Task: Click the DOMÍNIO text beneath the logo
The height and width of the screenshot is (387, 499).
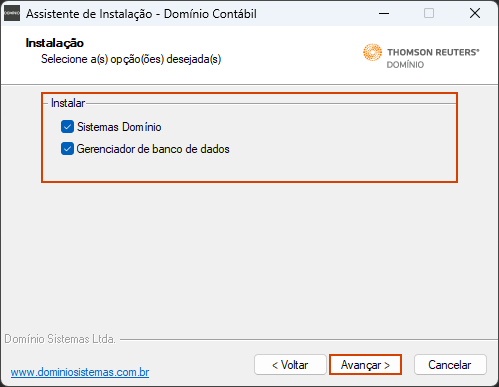Action: pyautogui.click(x=405, y=64)
